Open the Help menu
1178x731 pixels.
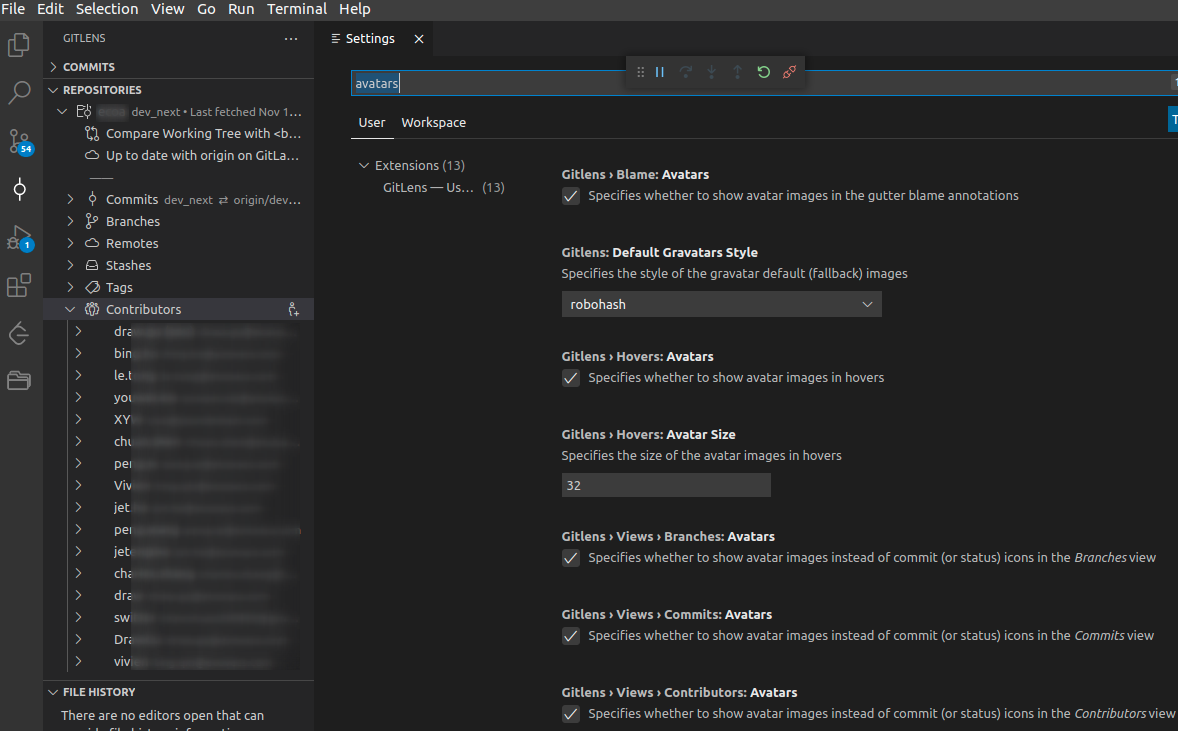[x=355, y=9]
